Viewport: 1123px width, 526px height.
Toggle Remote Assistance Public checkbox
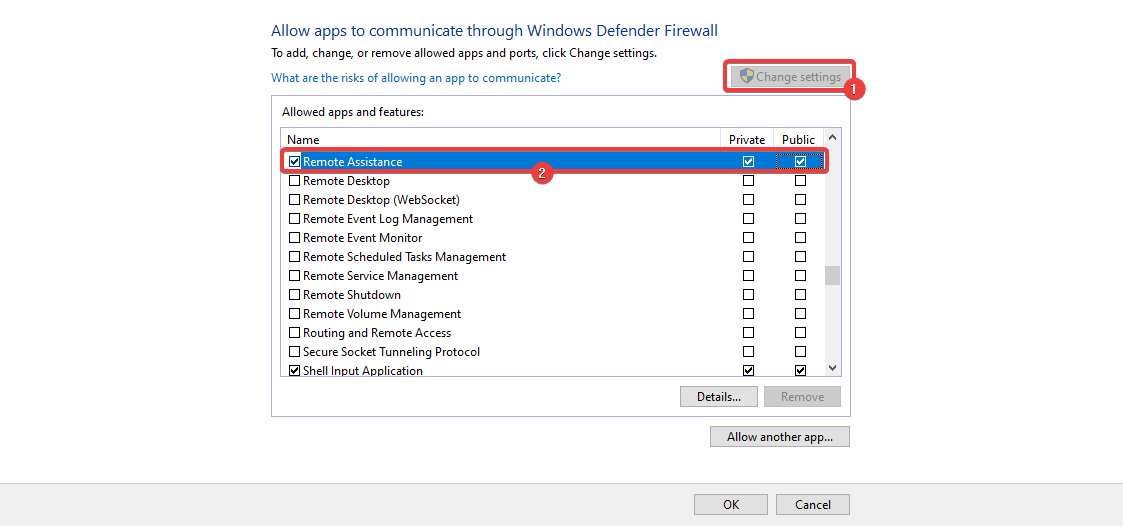[801, 162]
